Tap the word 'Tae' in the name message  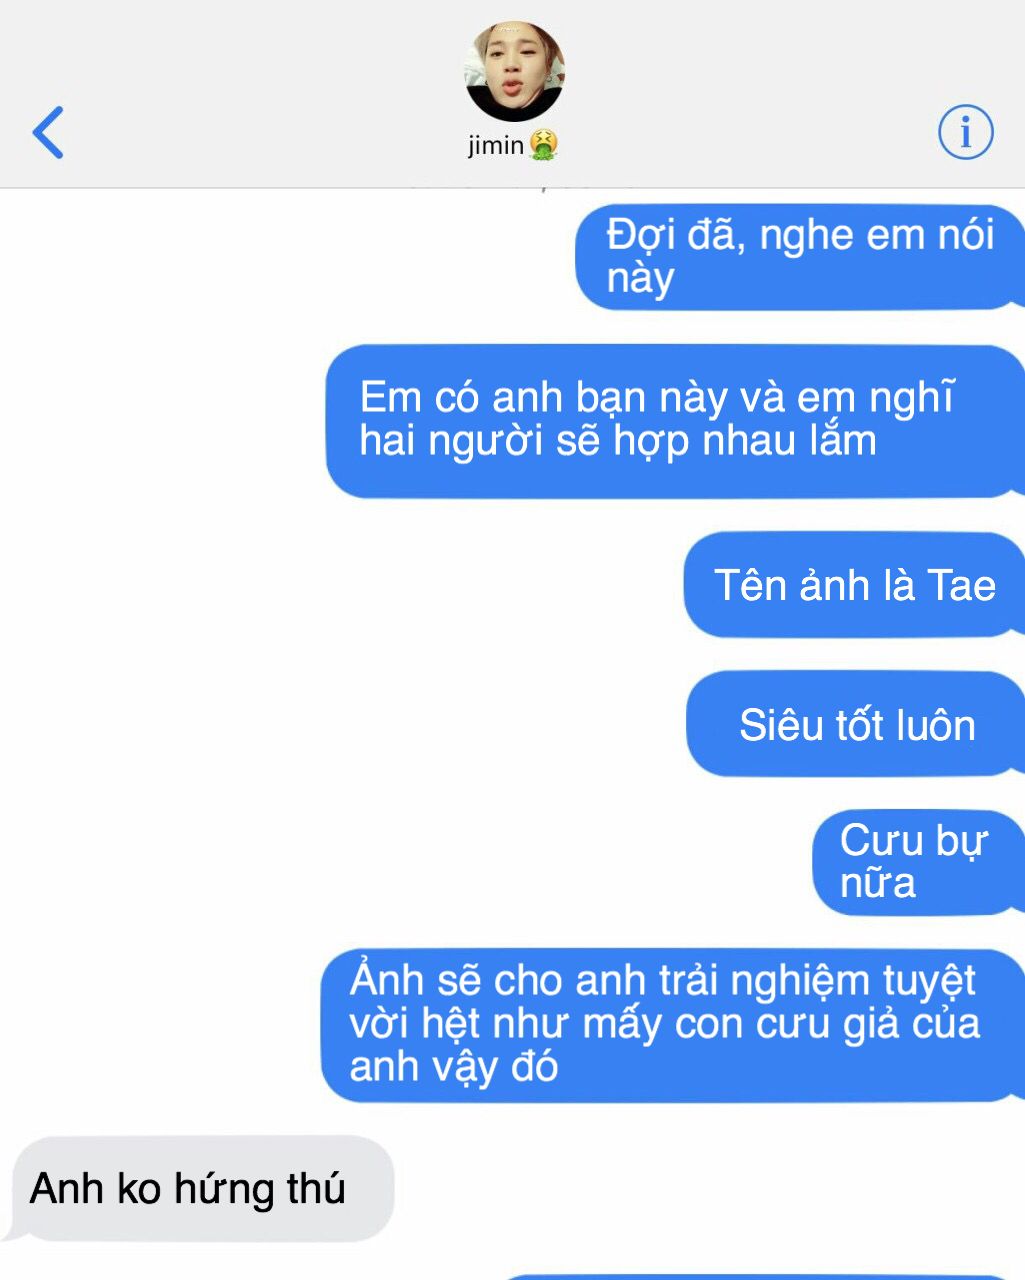click(962, 586)
